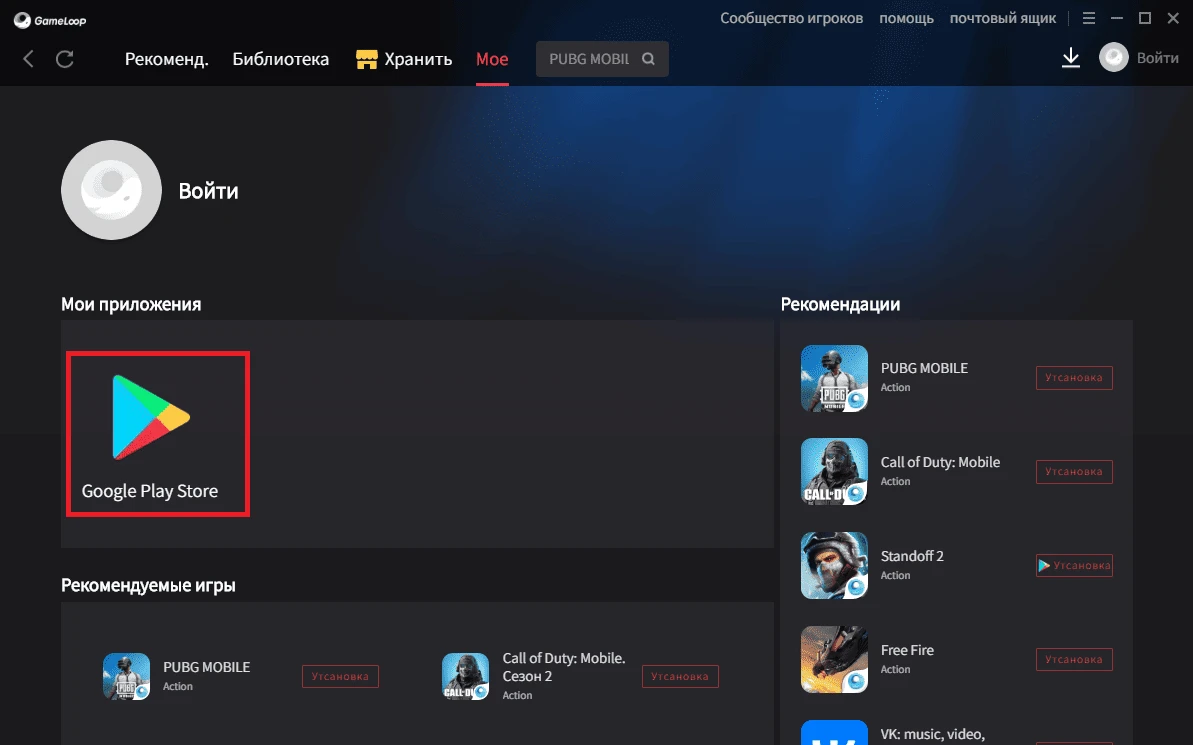Screen dimensions: 1193x745
Task: Install PUBG MOBILE from Рекомендации list
Action: [1074, 378]
